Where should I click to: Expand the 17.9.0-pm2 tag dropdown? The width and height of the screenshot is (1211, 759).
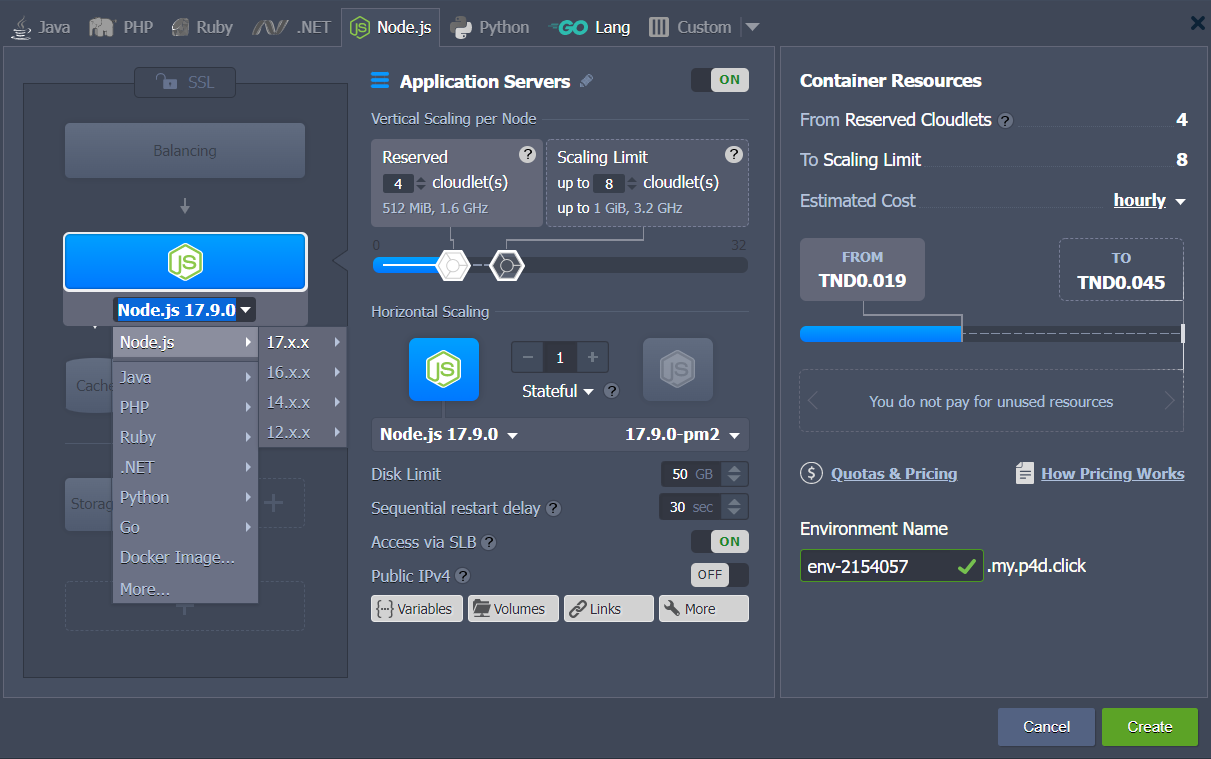coord(685,435)
